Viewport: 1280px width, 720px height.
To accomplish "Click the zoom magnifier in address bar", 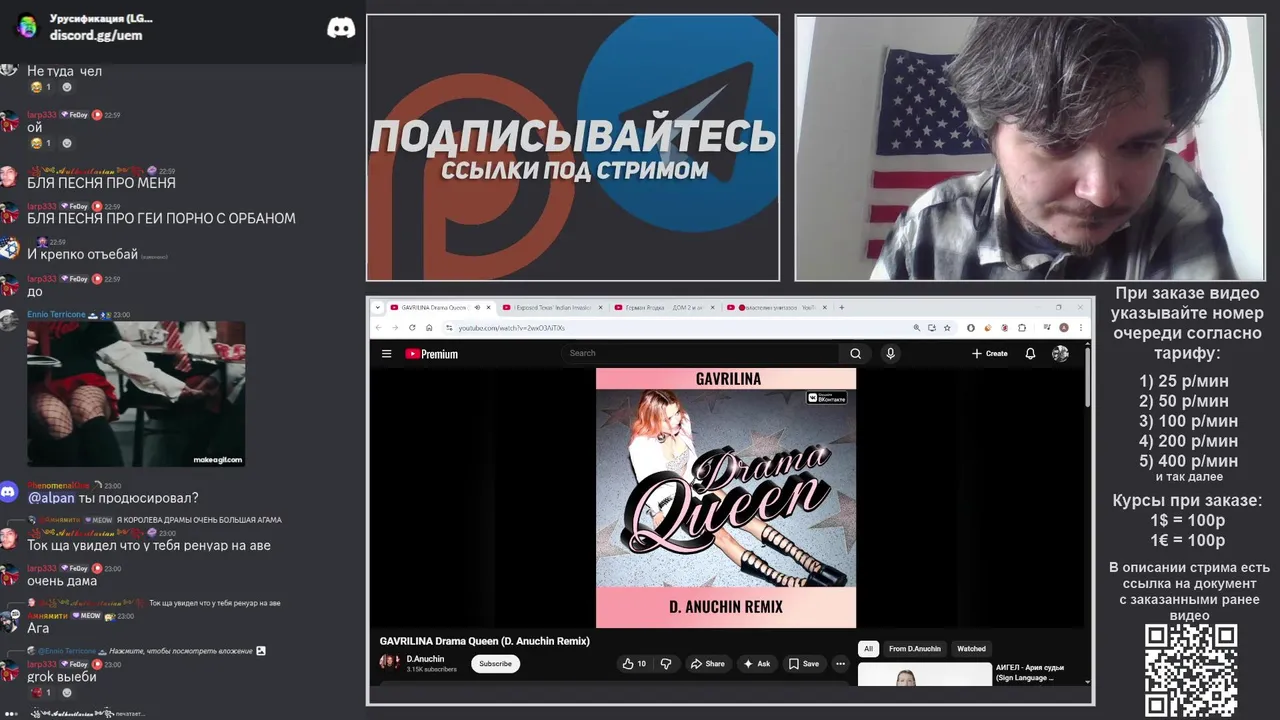I will pos(917,328).
